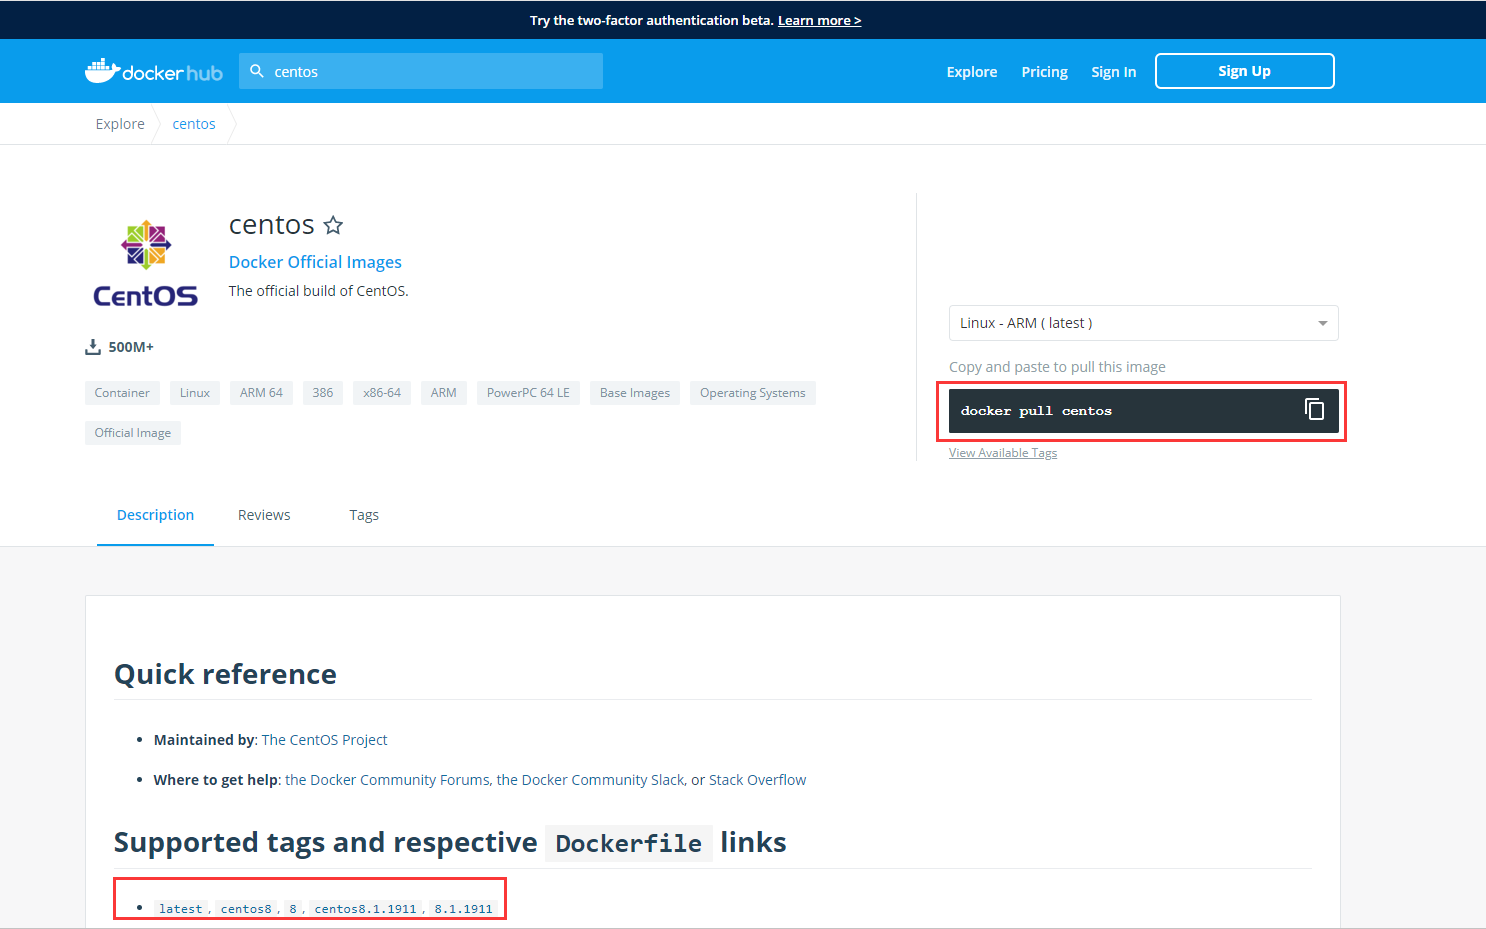Click the Docker Official Images link
Viewport: 1486px width, 929px height.
tap(315, 261)
